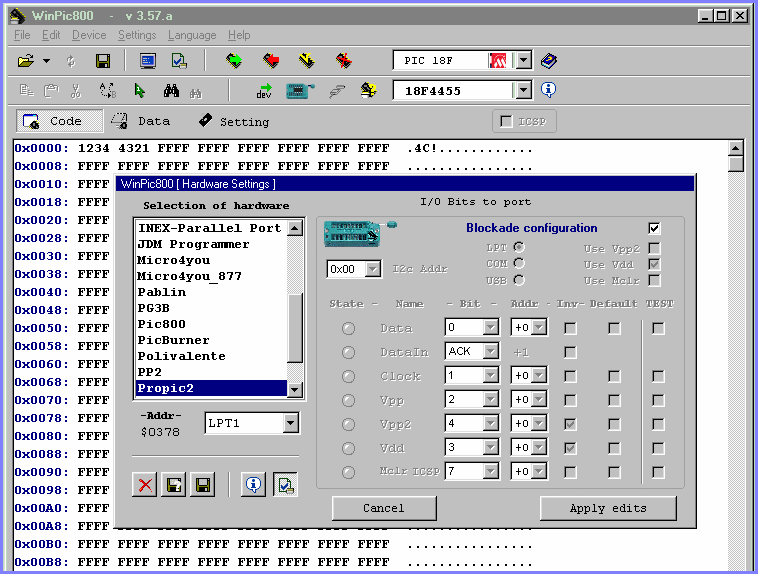Open the File menu

tap(22, 35)
